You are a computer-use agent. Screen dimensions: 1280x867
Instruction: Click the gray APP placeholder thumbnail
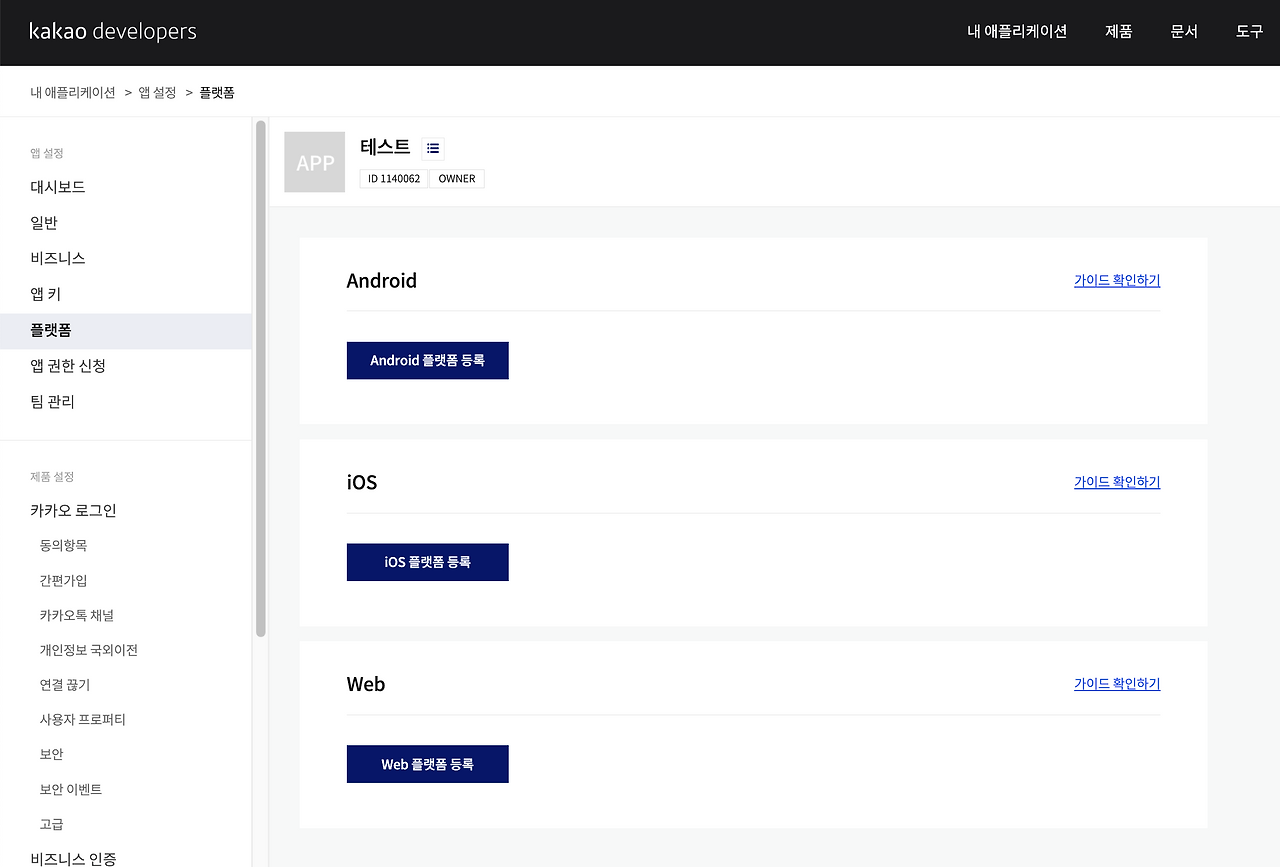(314, 161)
